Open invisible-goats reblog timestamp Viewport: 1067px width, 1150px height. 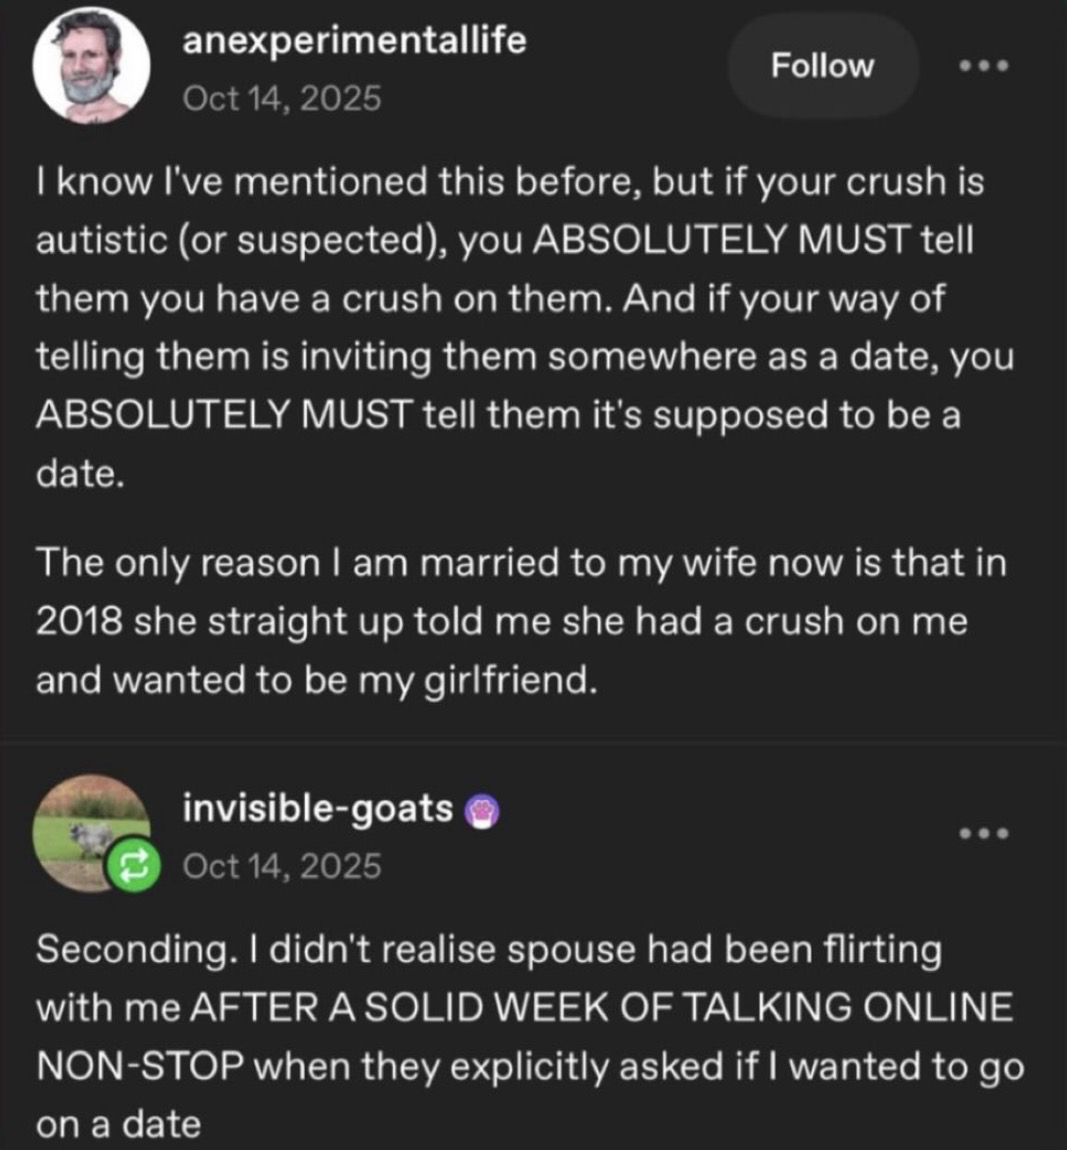click(x=282, y=865)
